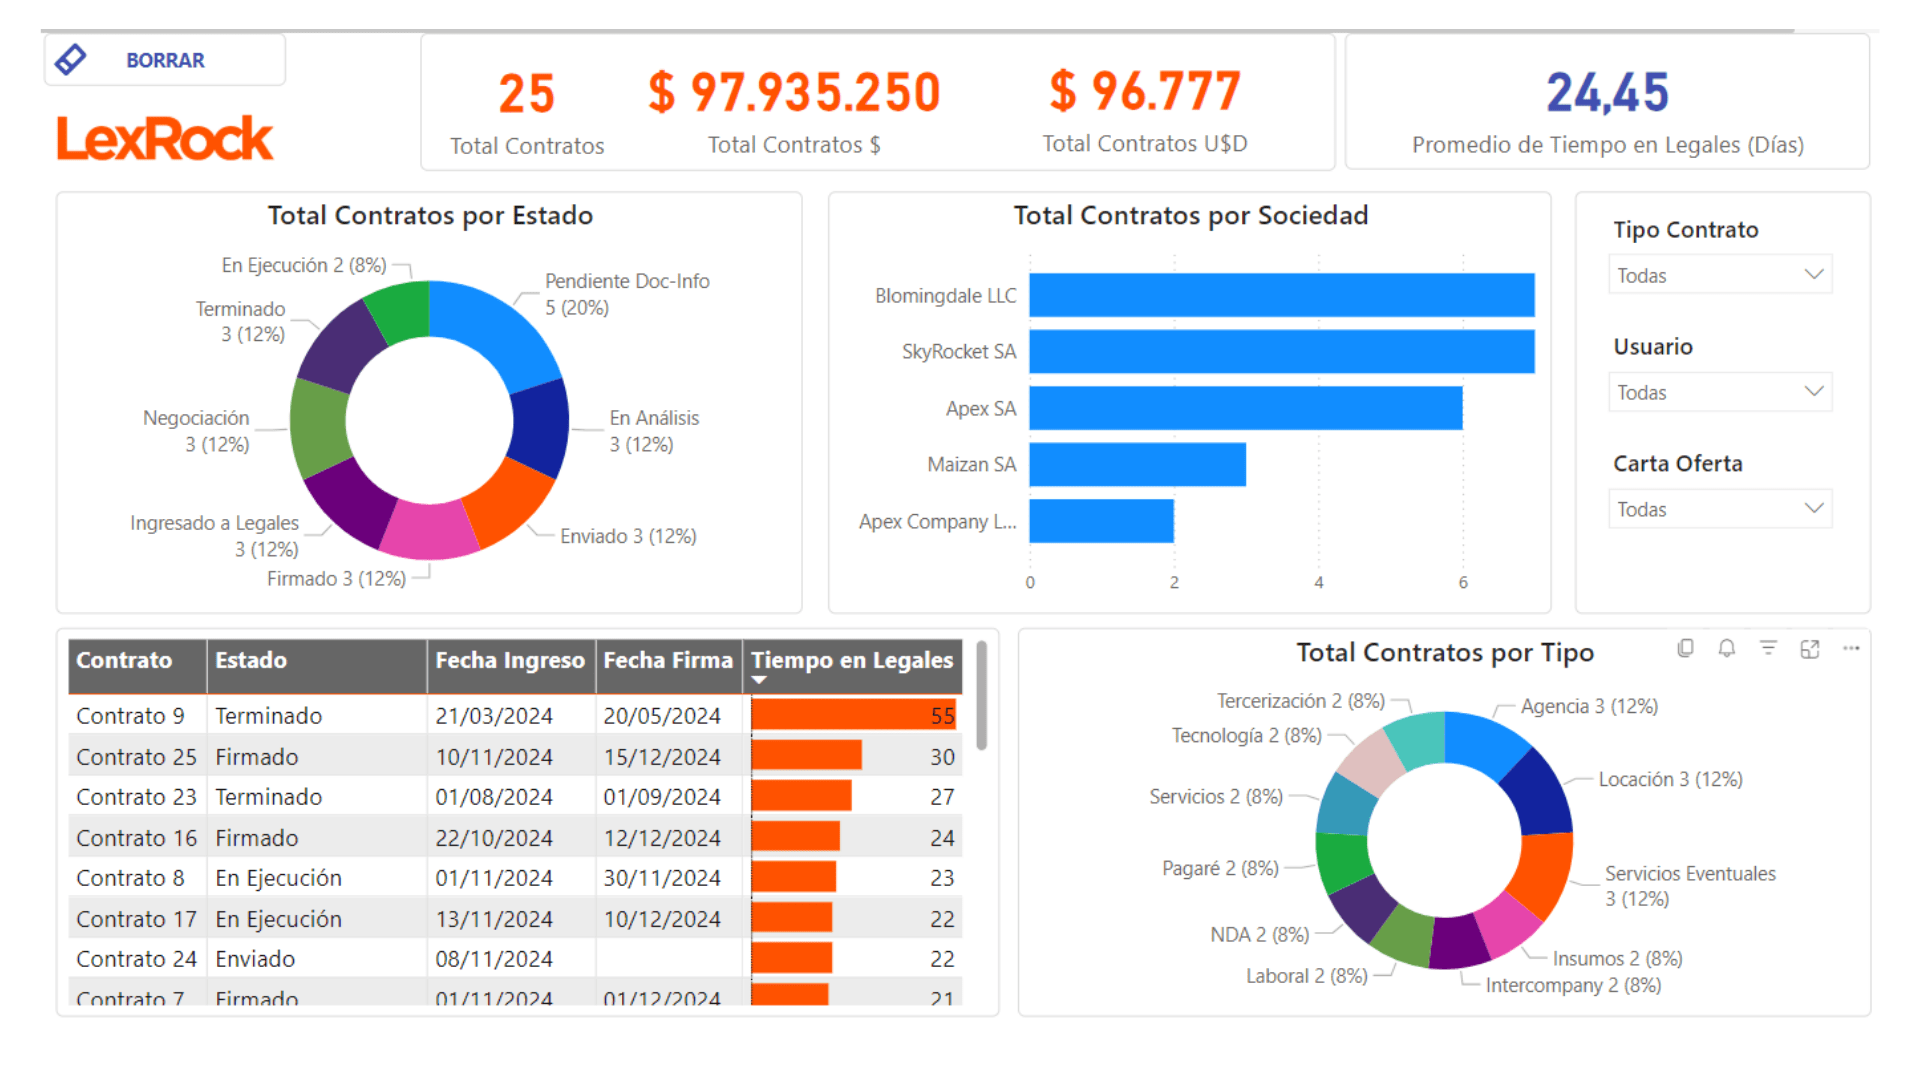
Task: Select the Maizan SA bar
Action: point(1137,464)
